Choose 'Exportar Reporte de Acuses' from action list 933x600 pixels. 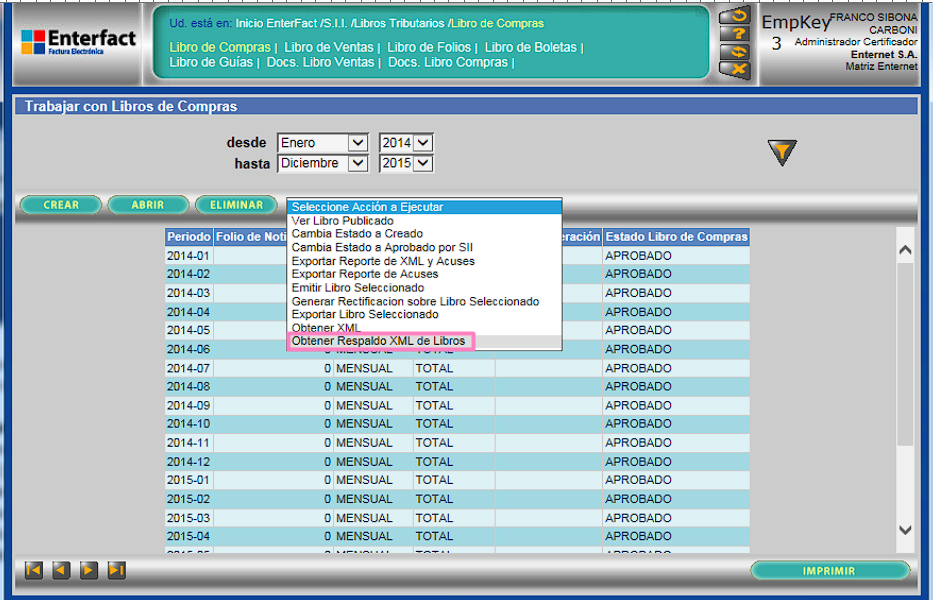pyautogui.click(x=364, y=274)
